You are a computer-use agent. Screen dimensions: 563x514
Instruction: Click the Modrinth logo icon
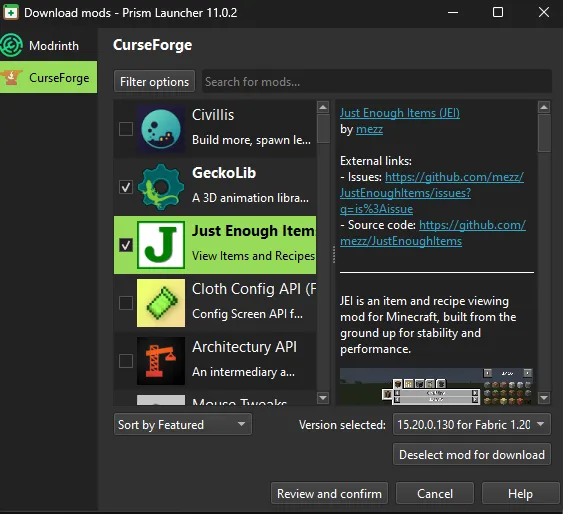point(11,45)
